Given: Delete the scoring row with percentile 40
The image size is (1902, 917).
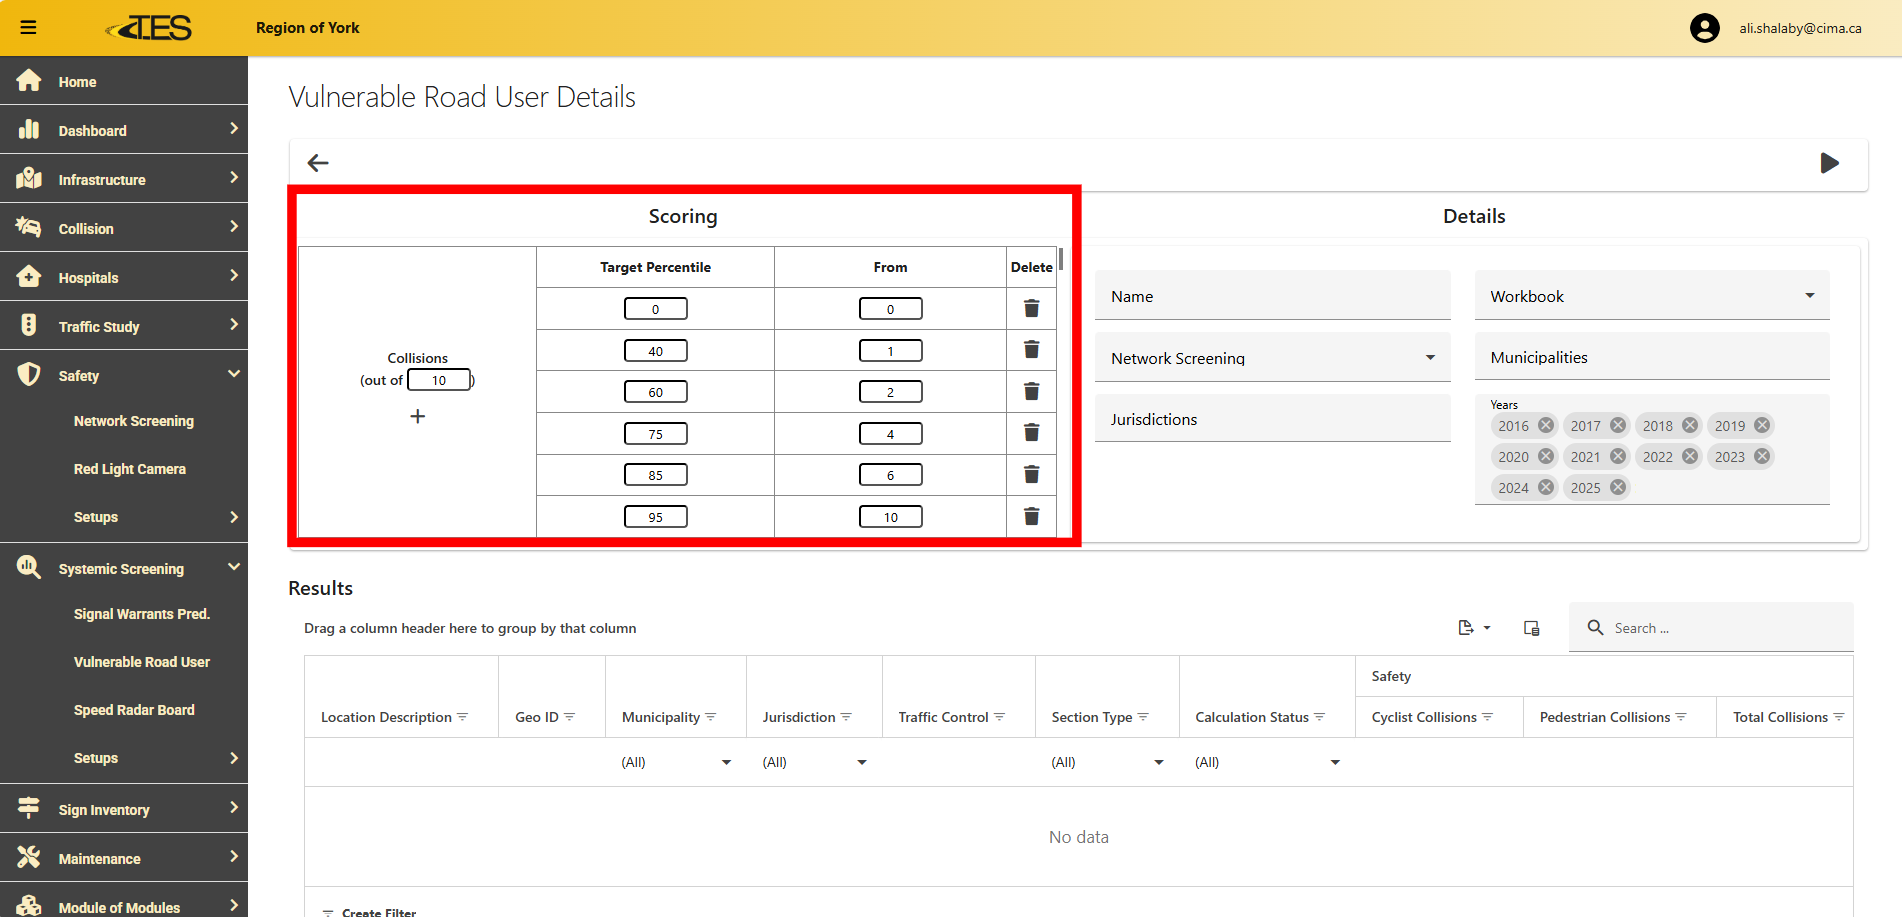Looking at the screenshot, I should (1031, 350).
